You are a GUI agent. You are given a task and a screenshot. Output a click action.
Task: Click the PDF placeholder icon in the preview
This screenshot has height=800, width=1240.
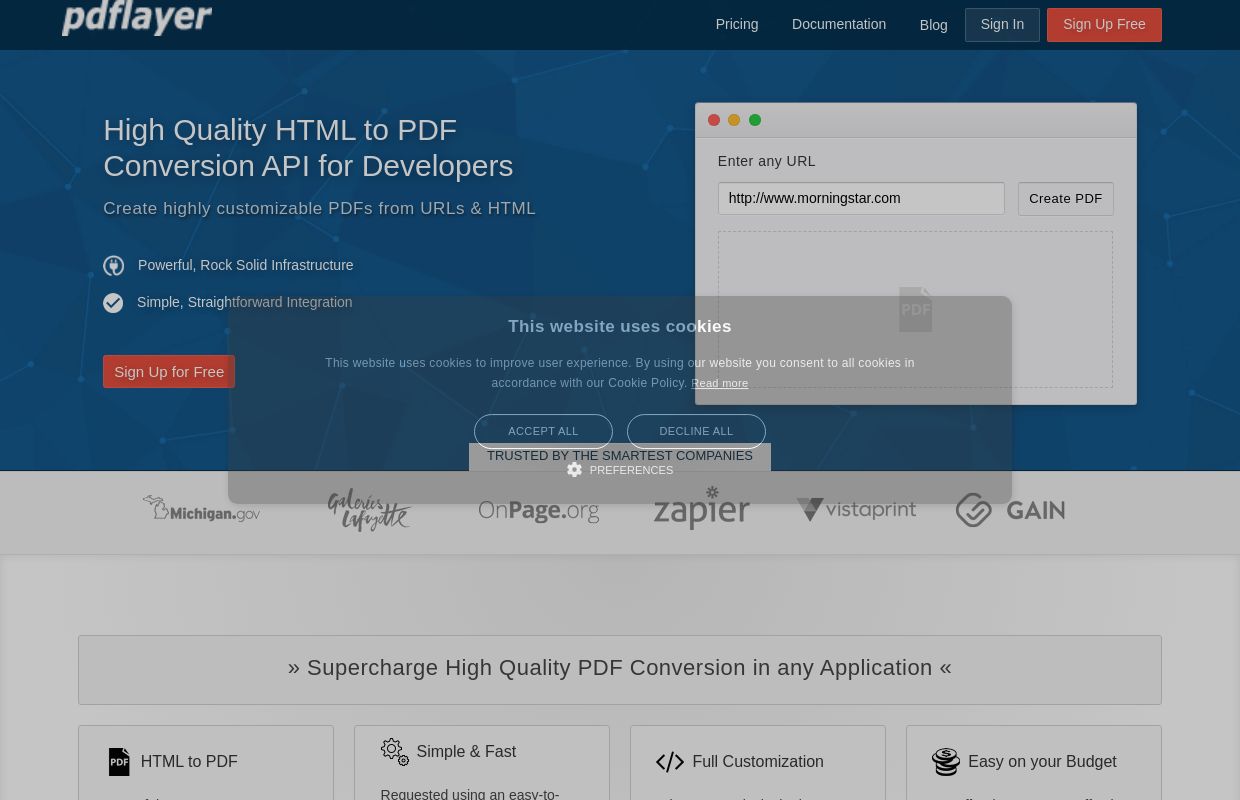click(916, 309)
